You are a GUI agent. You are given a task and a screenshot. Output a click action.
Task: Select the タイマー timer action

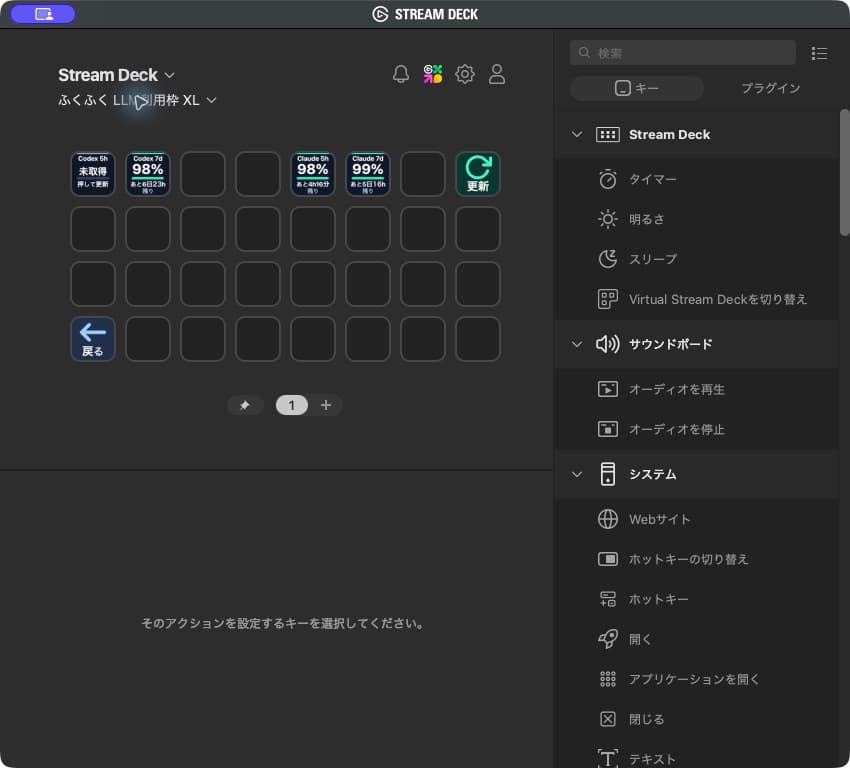point(697,179)
